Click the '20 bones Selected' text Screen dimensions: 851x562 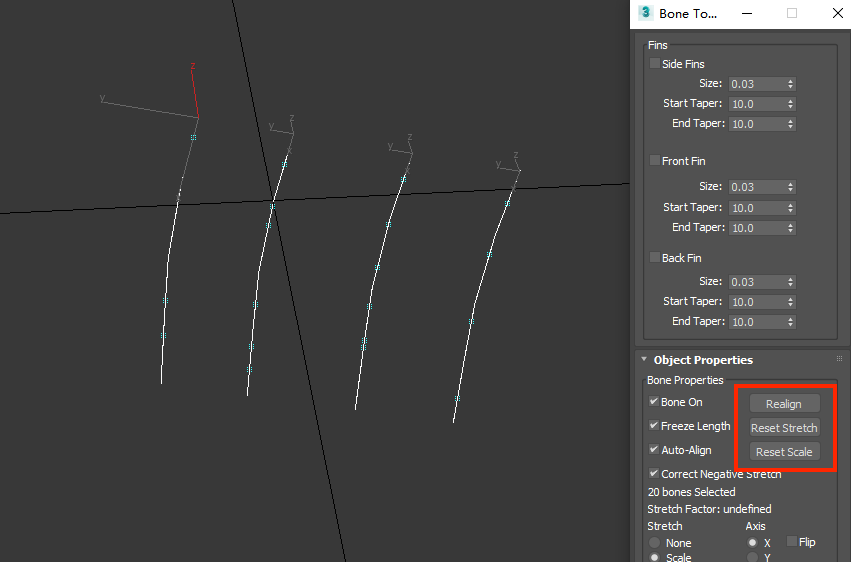click(691, 492)
